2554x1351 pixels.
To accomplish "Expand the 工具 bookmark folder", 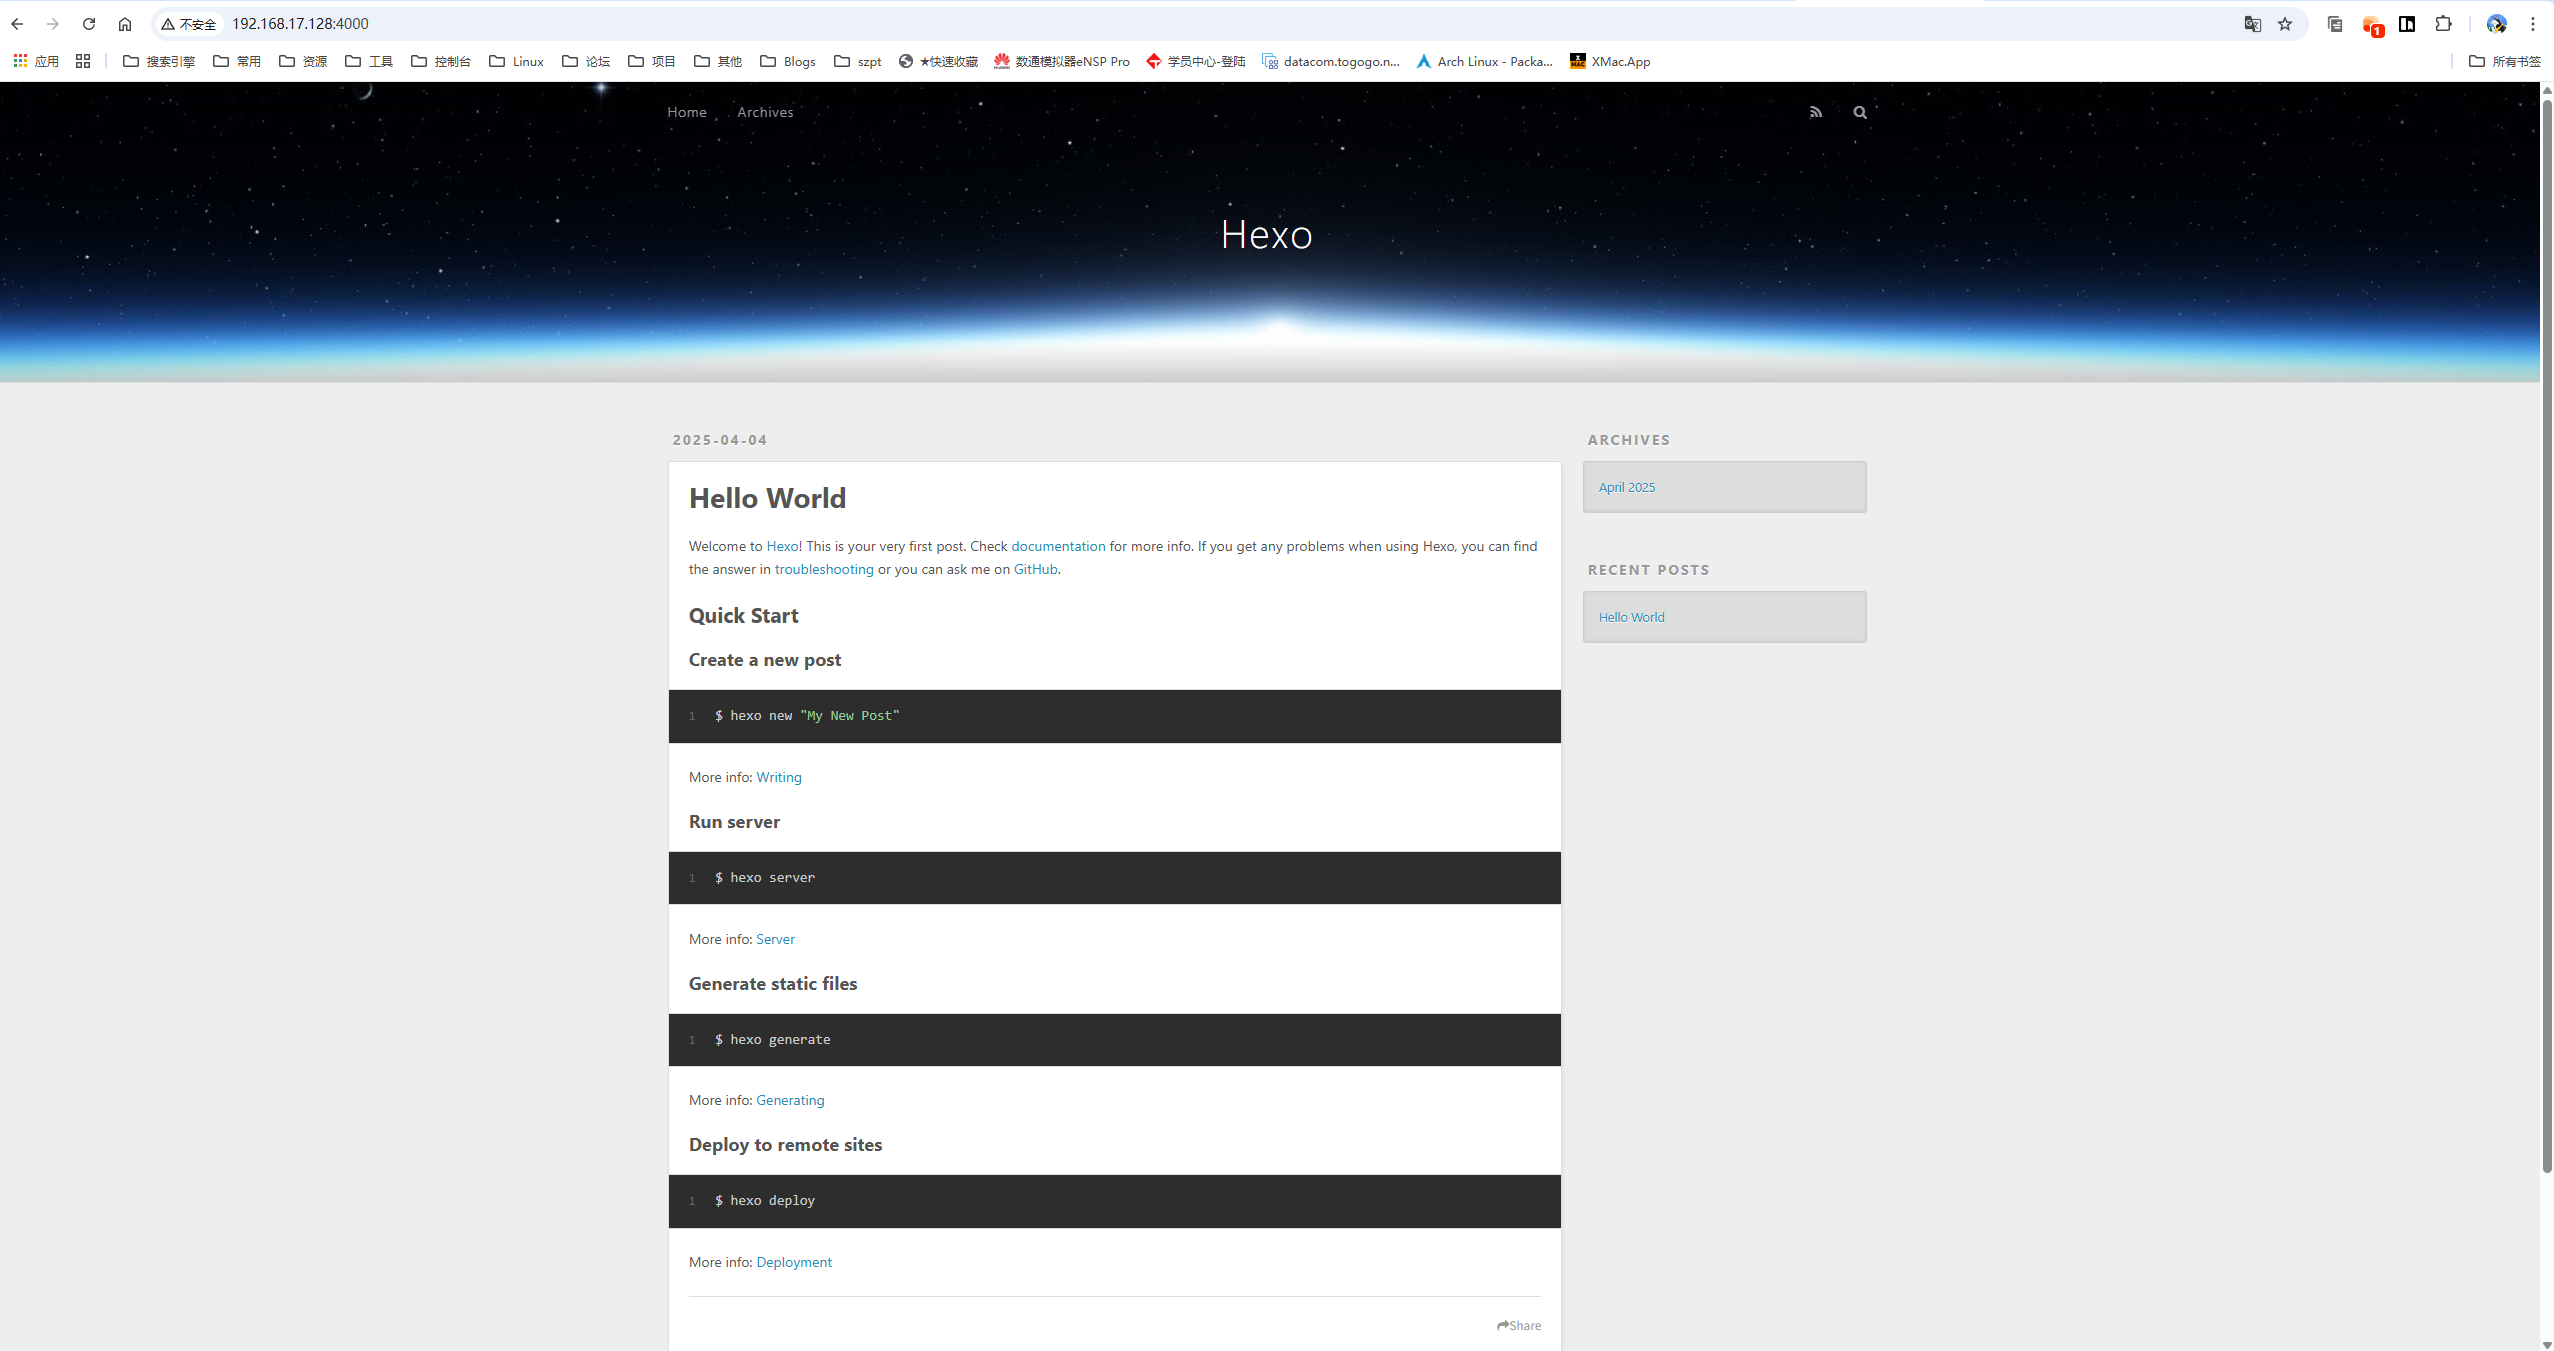I will click(x=369, y=61).
